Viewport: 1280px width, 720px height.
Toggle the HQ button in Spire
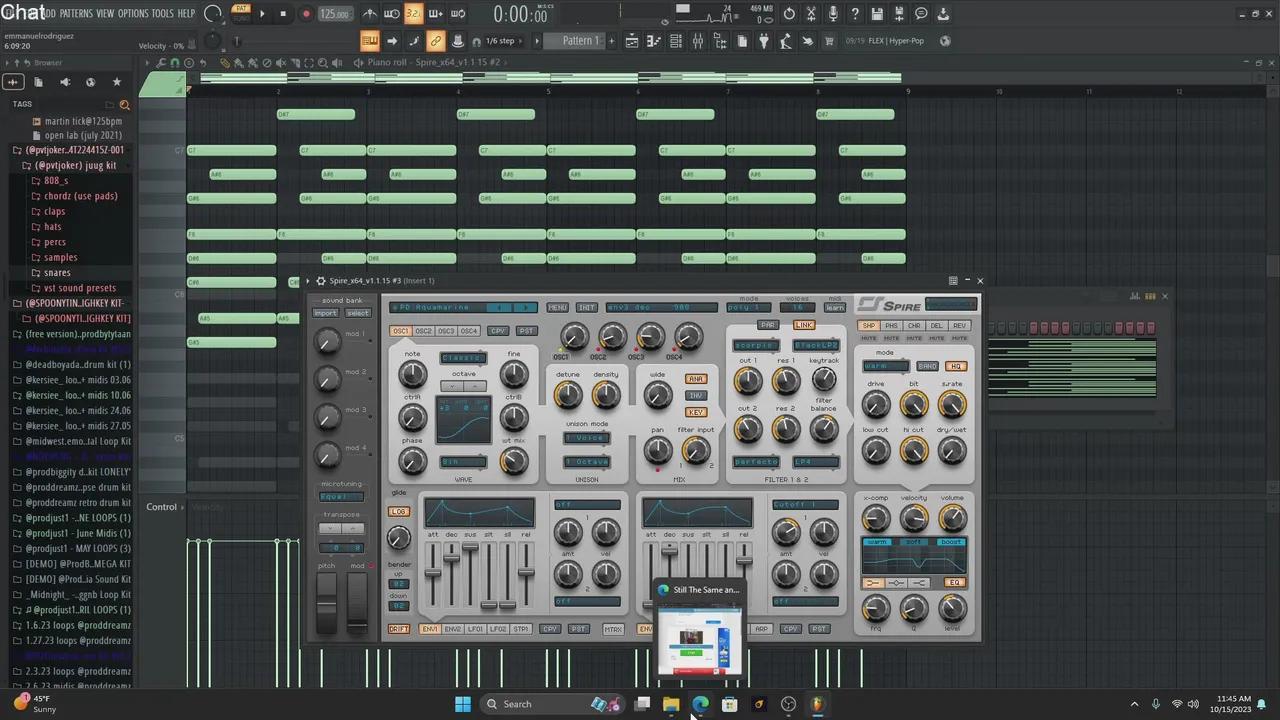(955, 367)
